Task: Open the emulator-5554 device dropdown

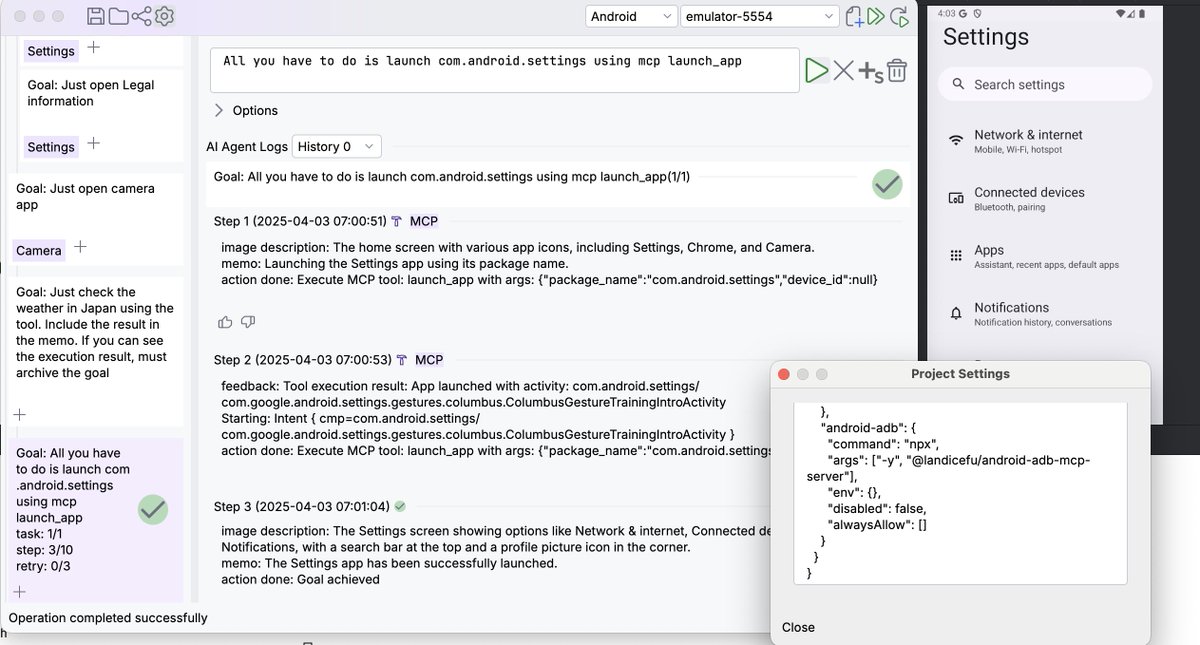Action: click(x=760, y=16)
